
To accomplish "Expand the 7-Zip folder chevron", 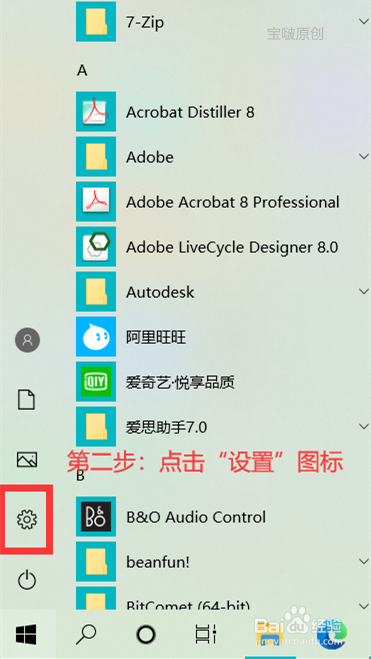I will (364, 21).
